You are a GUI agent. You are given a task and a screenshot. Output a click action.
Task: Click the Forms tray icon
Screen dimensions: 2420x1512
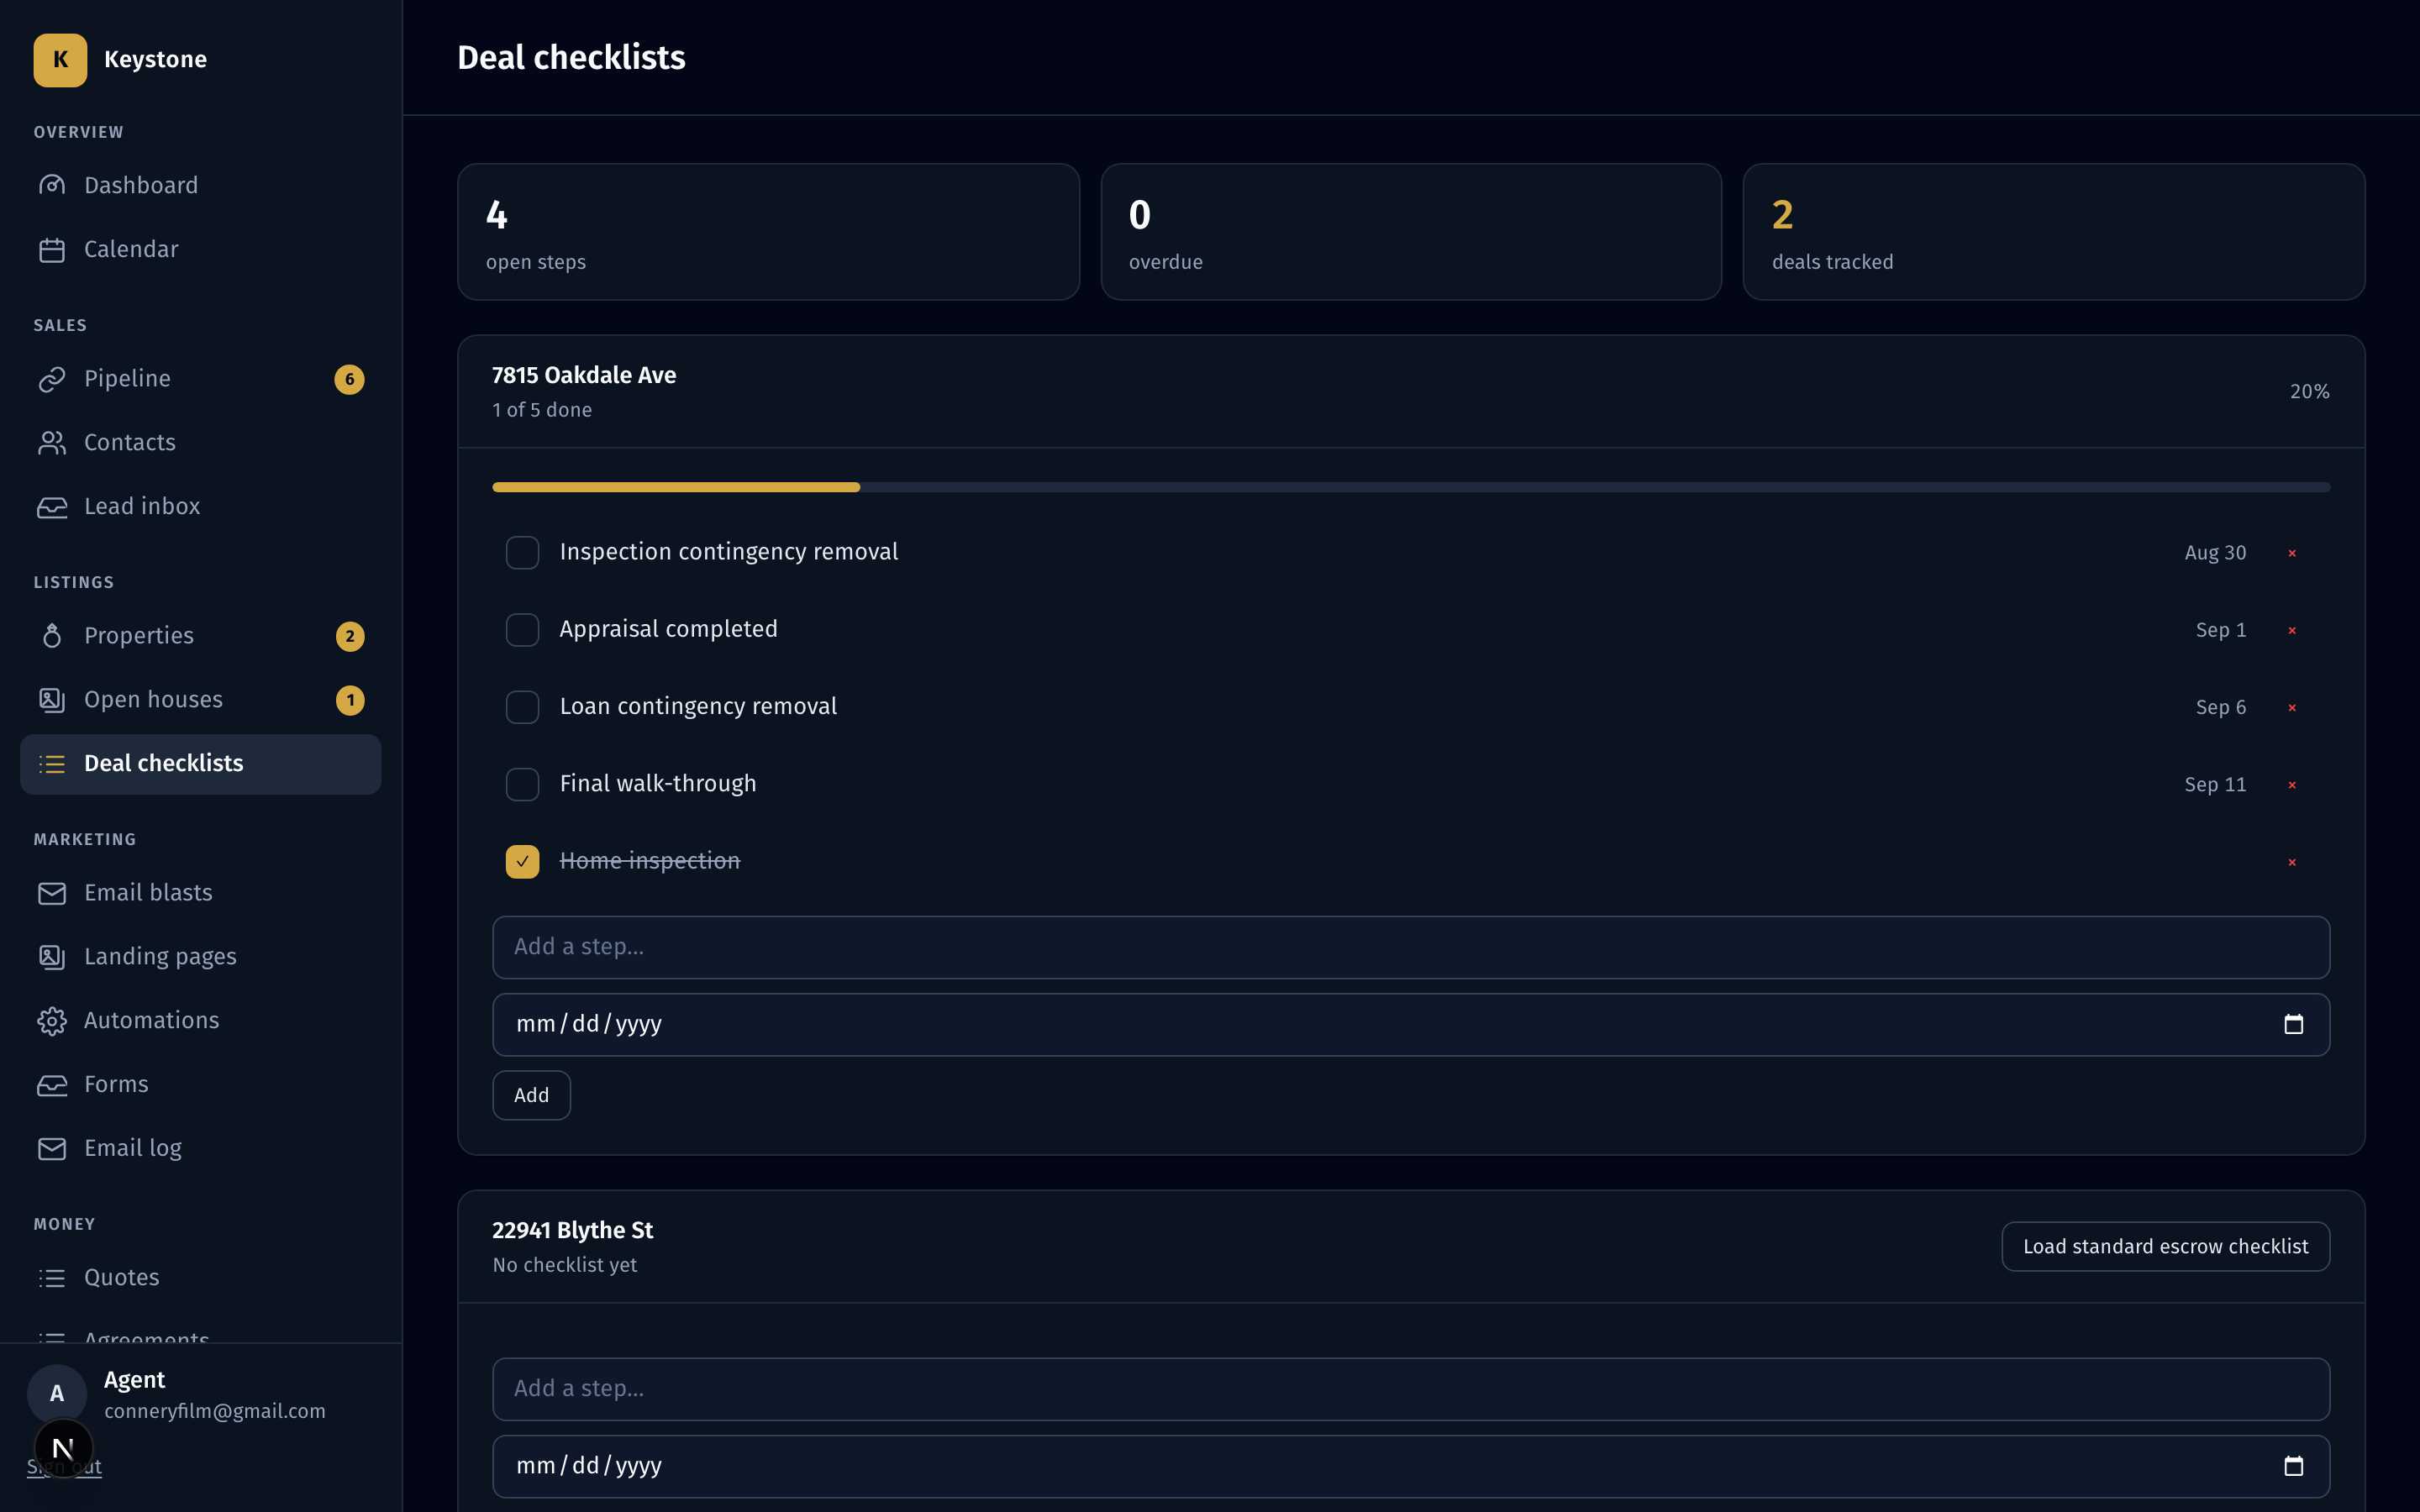point(52,1085)
